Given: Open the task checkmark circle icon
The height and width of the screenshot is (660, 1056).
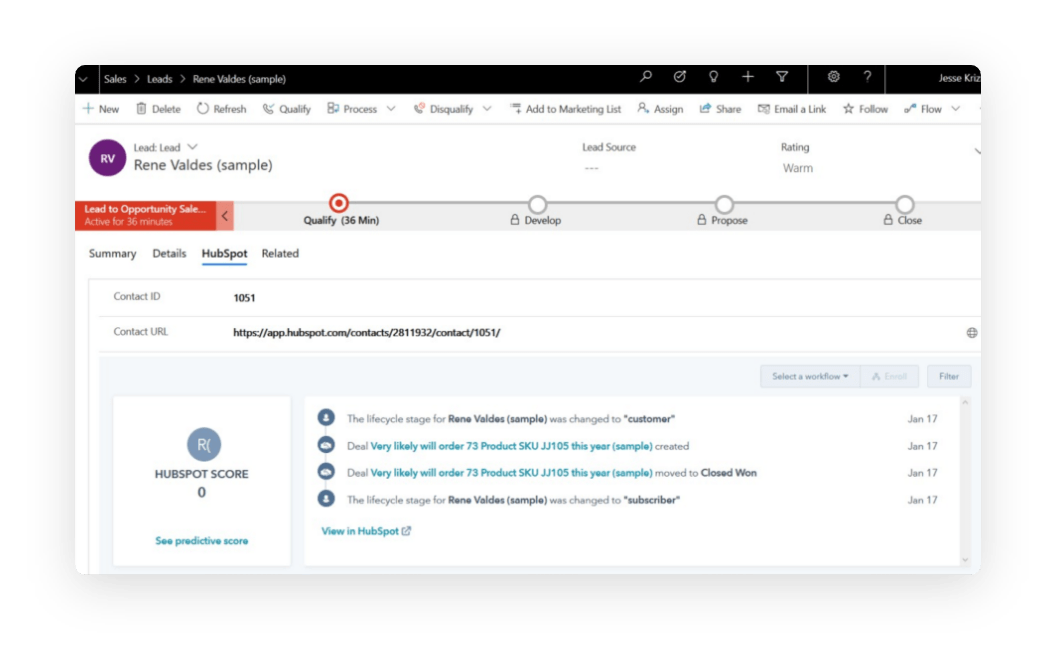Looking at the screenshot, I should pyautogui.click(x=680, y=77).
